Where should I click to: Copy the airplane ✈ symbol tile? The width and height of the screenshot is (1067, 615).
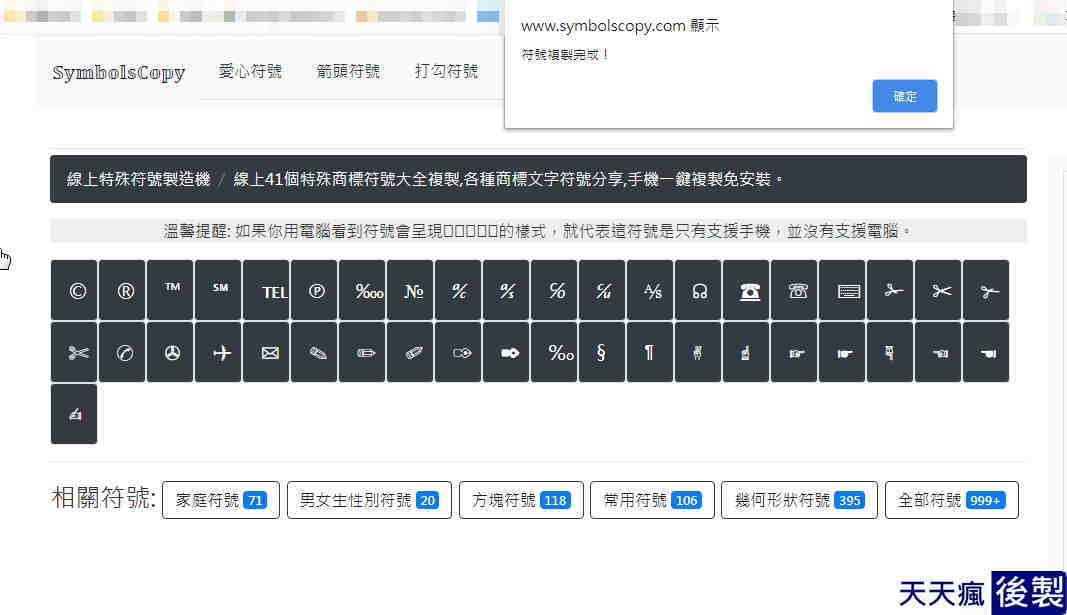(218, 352)
